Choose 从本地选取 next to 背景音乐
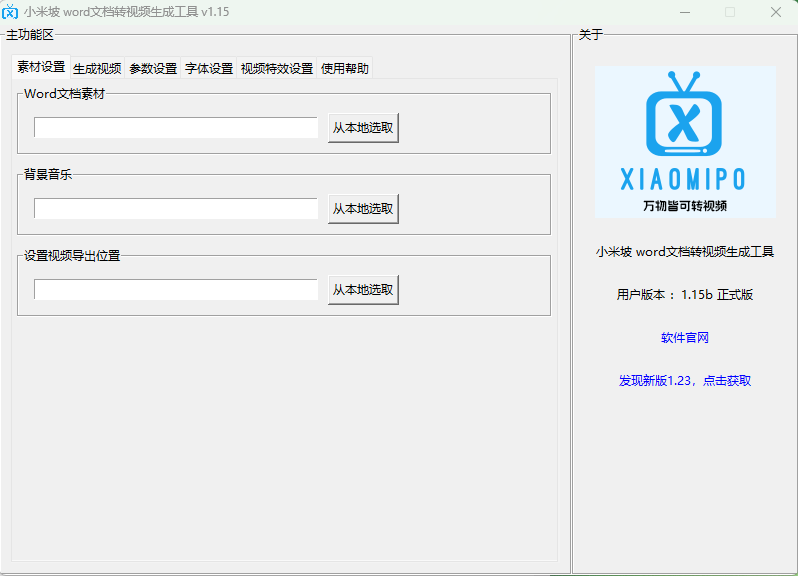 click(x=363, y=209)
